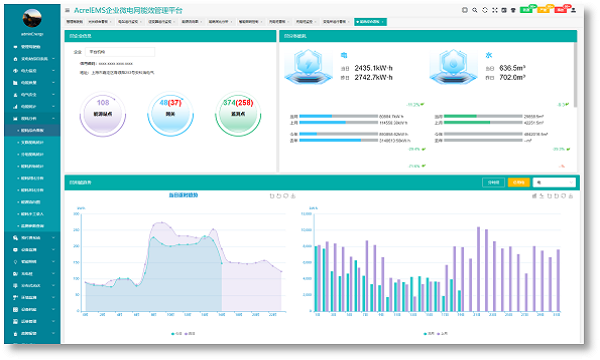
Task: Click the orange button in trend panel header
Action: (x=518, y=182)
